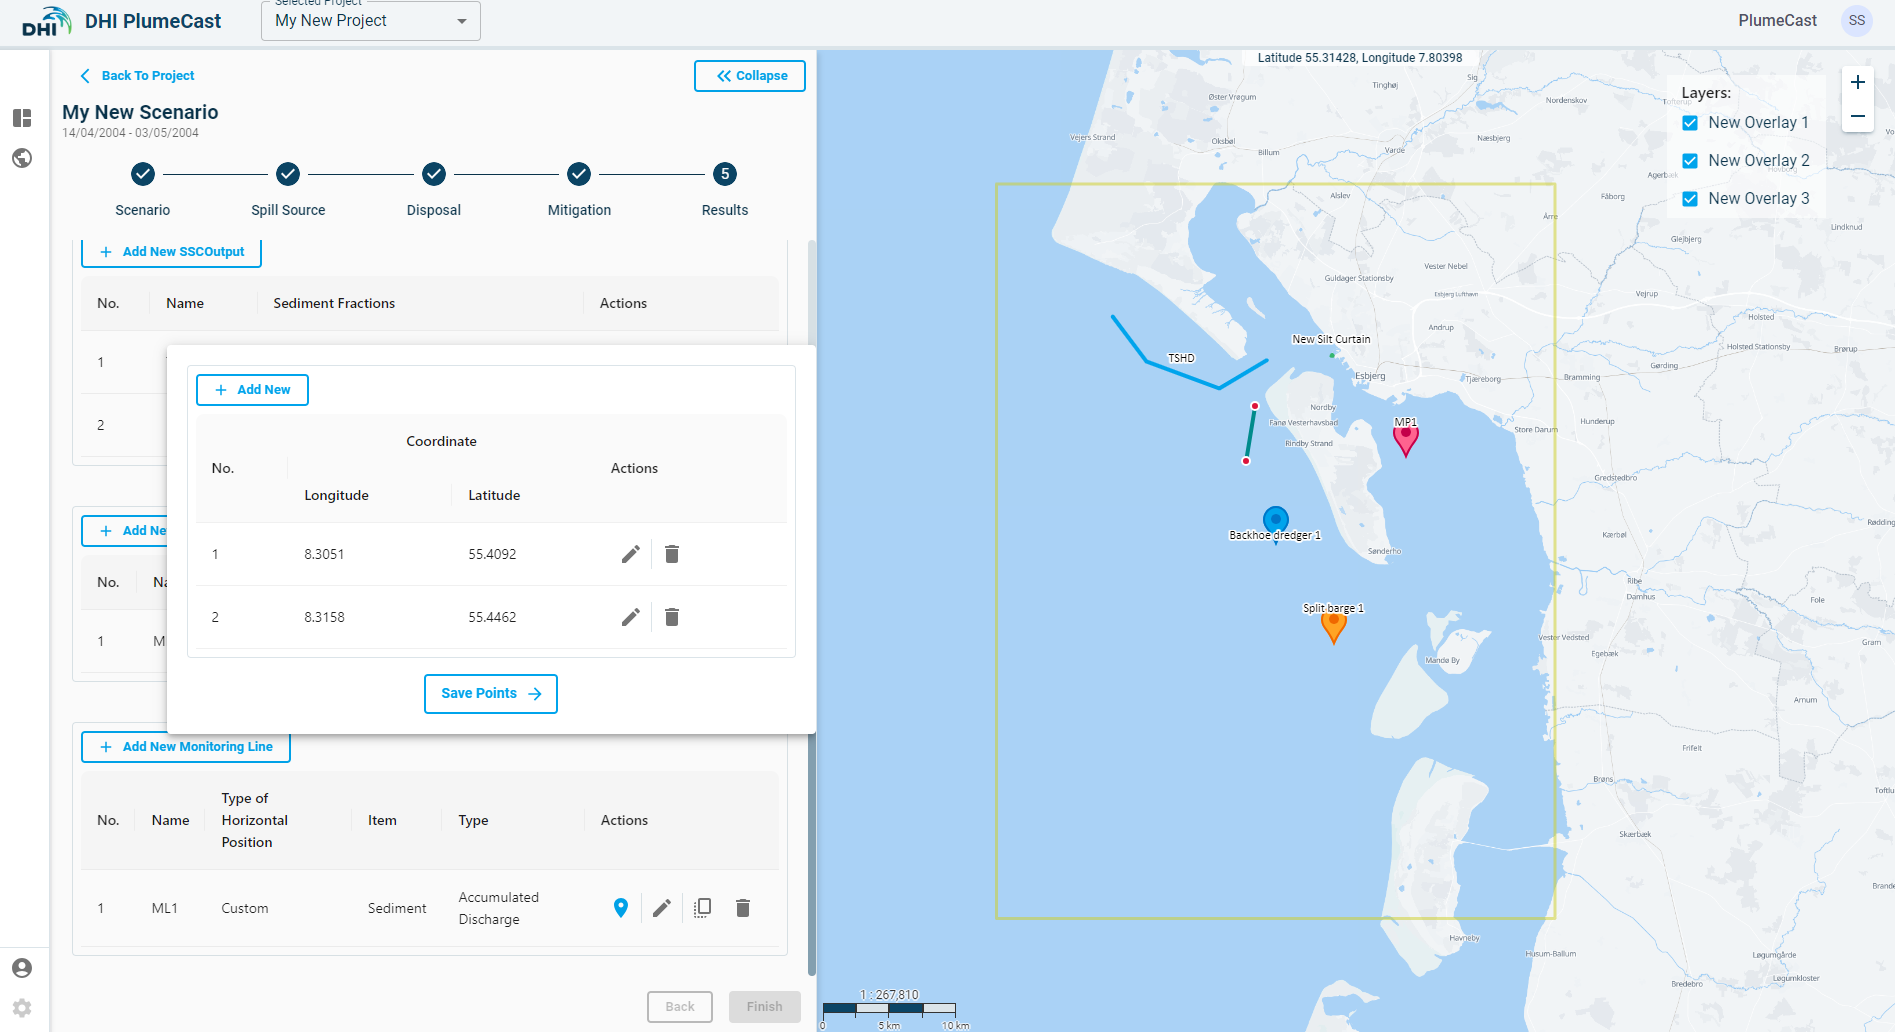1895x1032 pixels.
Task: Open the My New Project dropdown
Action: [x=370, y=21]
